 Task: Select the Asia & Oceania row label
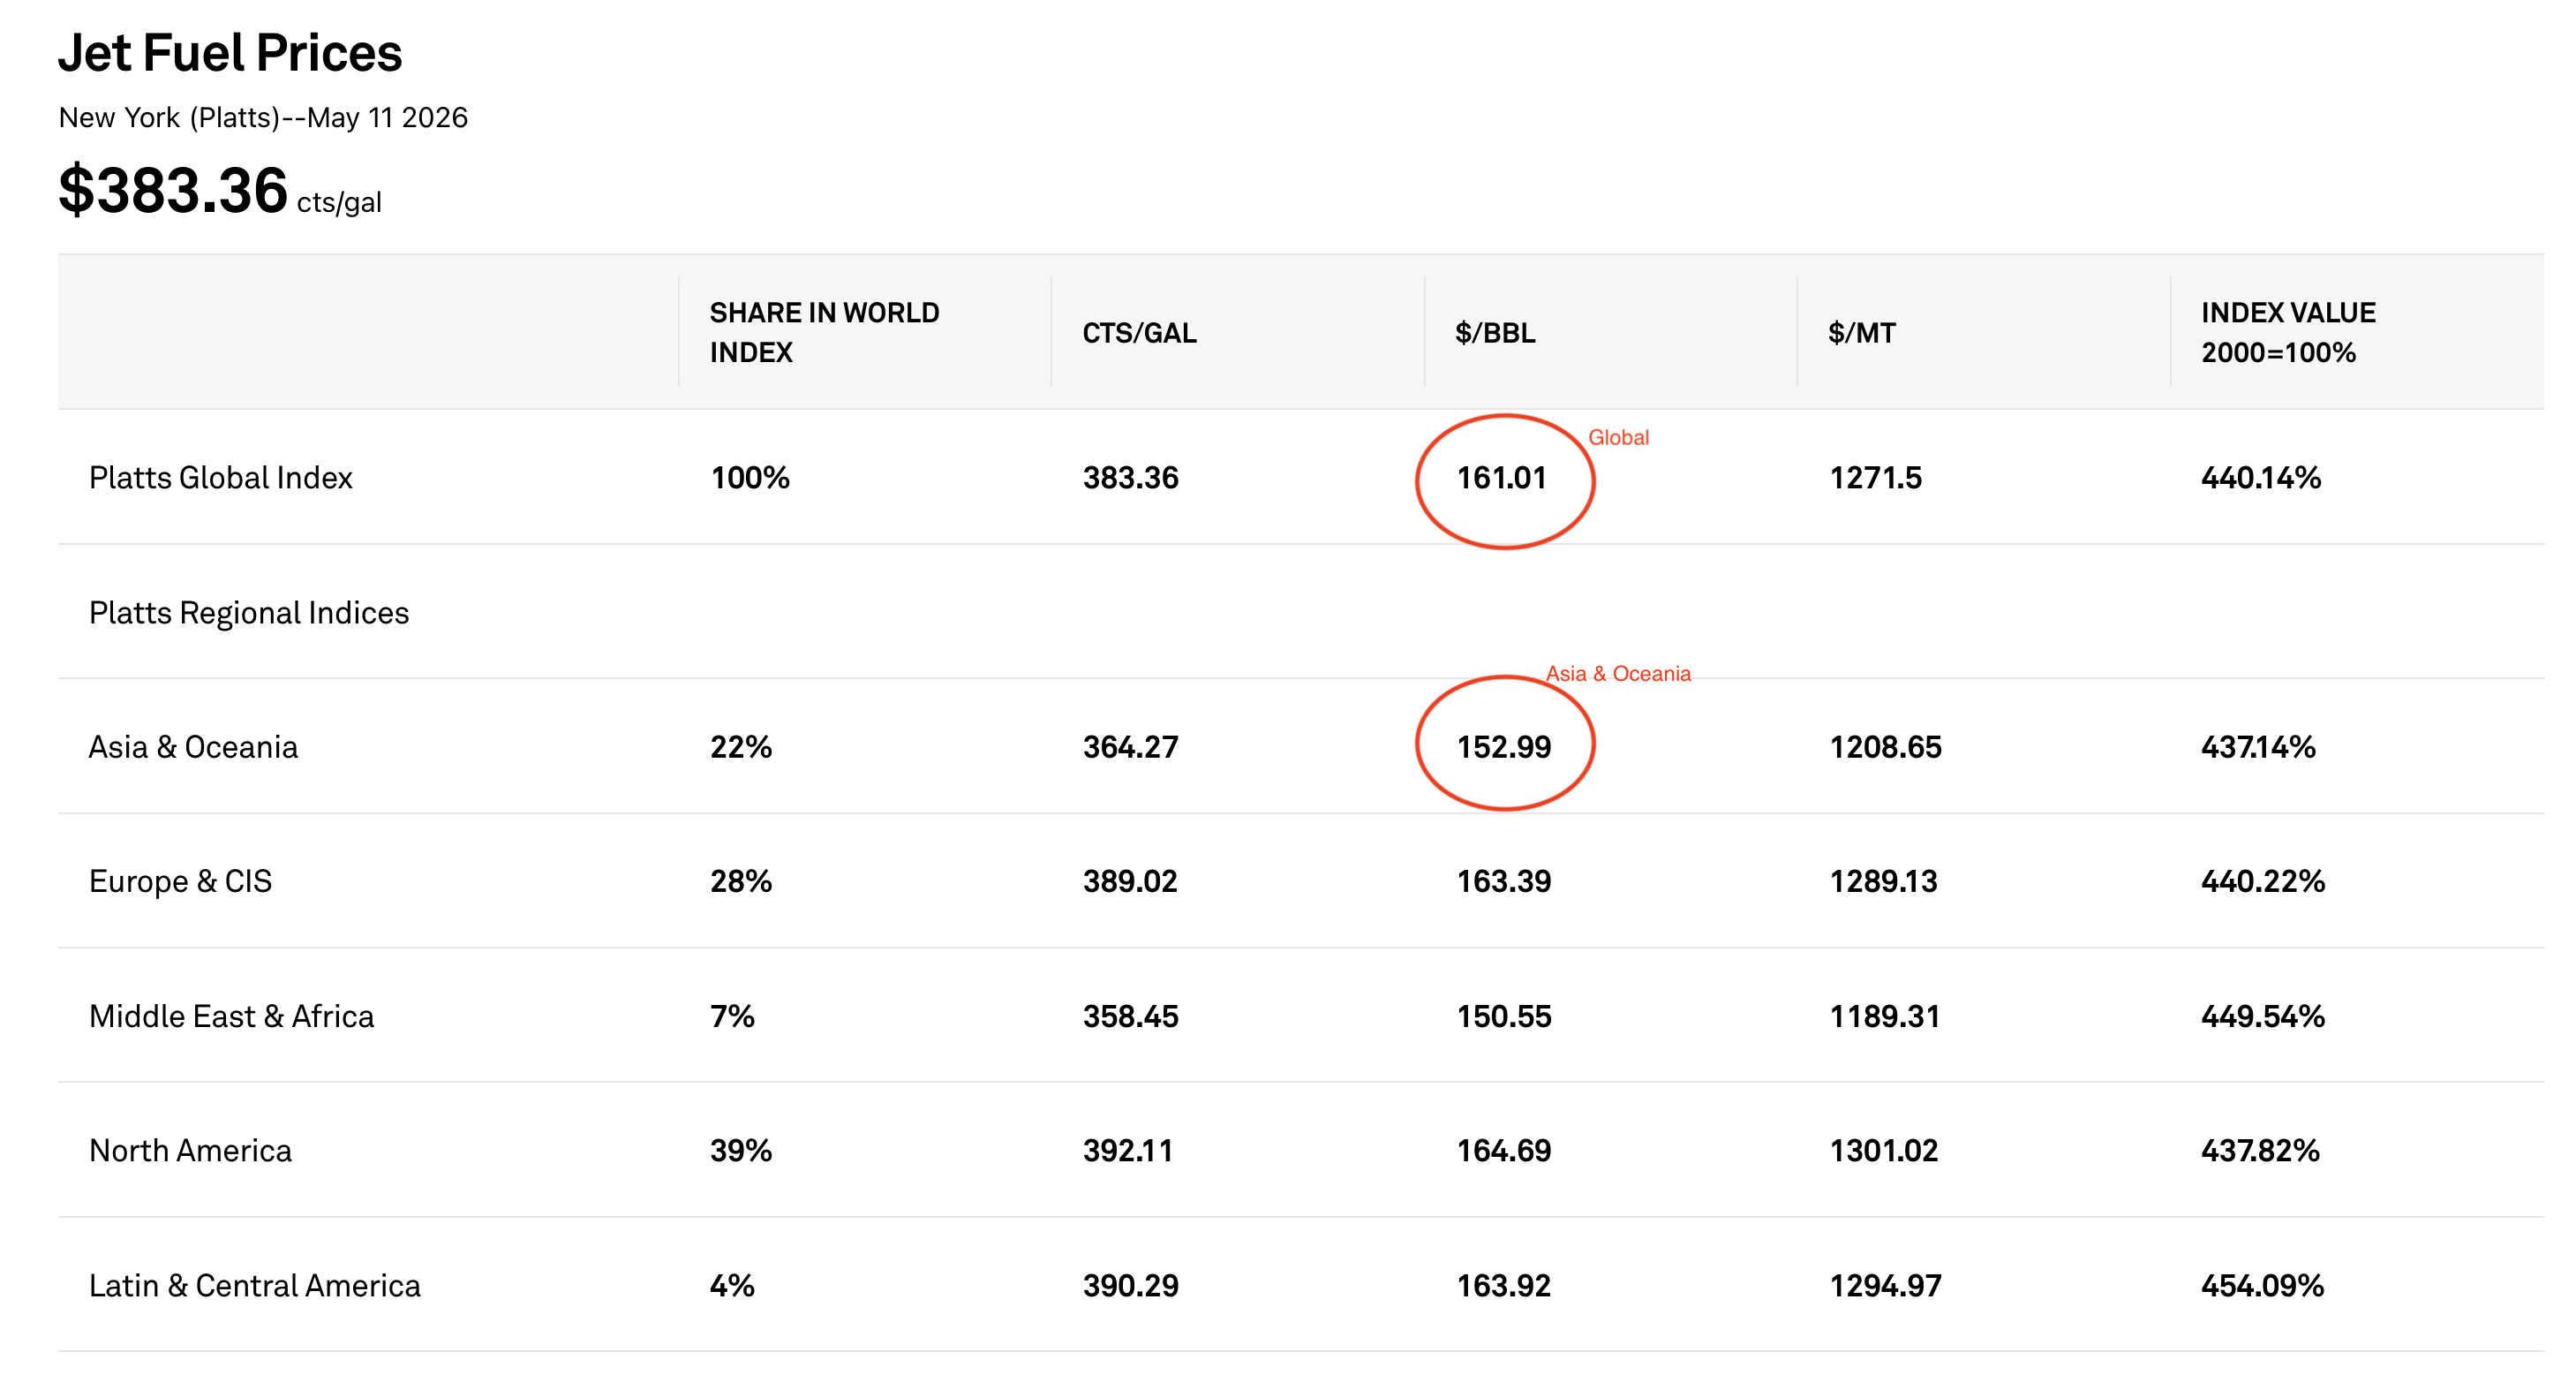coord(193,747)
